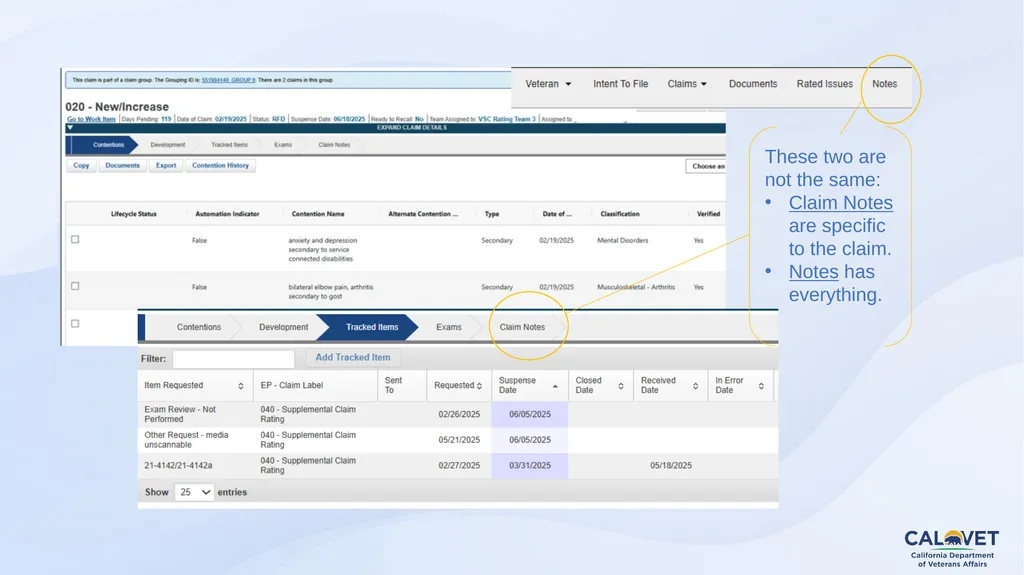Image resolution: width=1024 pixels, height=575 pixels.
Task: Click the Documents button under Contentions
Action: [122, 165]
